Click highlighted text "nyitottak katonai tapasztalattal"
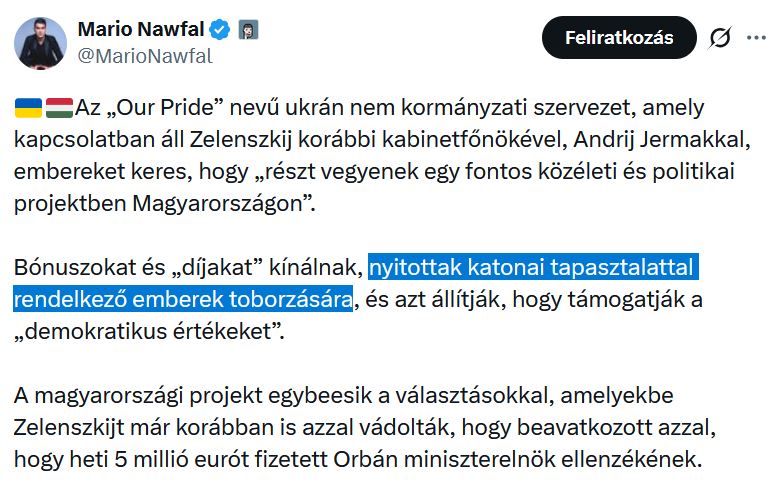 (x=531, y=268)
